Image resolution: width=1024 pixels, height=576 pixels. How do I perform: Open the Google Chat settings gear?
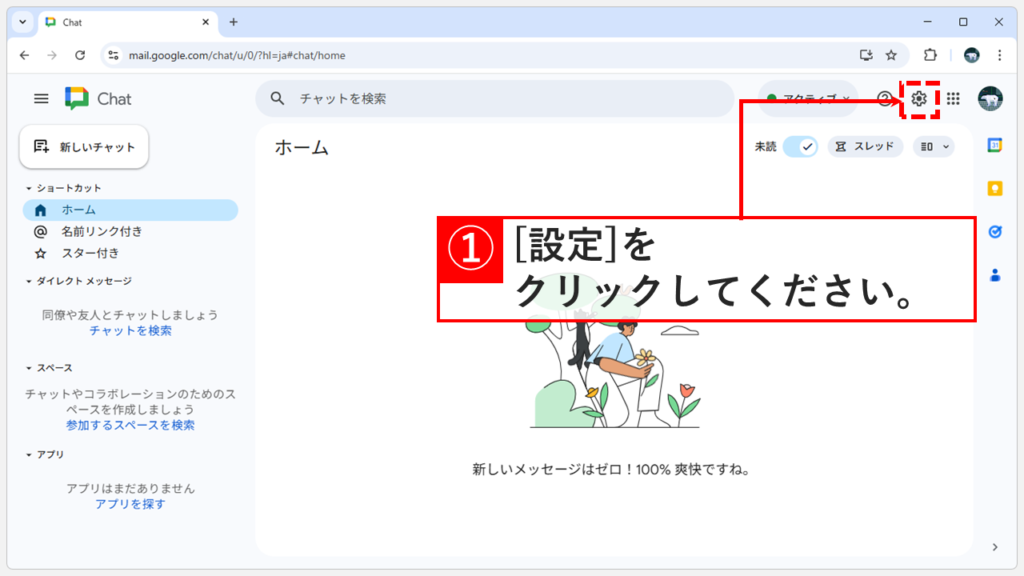click(x=920, y=99)
